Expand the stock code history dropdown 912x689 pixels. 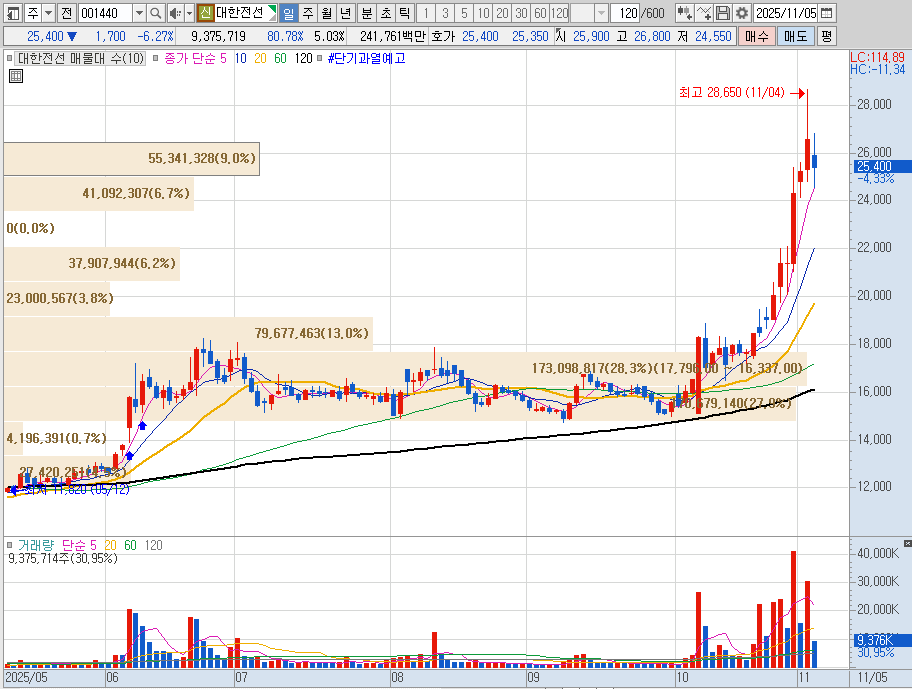pos(139,13)
